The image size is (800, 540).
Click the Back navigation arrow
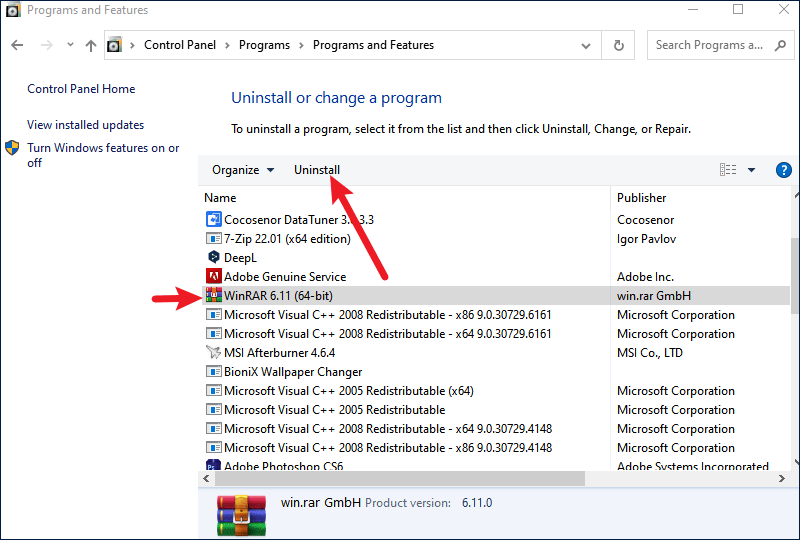click(x=17, y=45)
